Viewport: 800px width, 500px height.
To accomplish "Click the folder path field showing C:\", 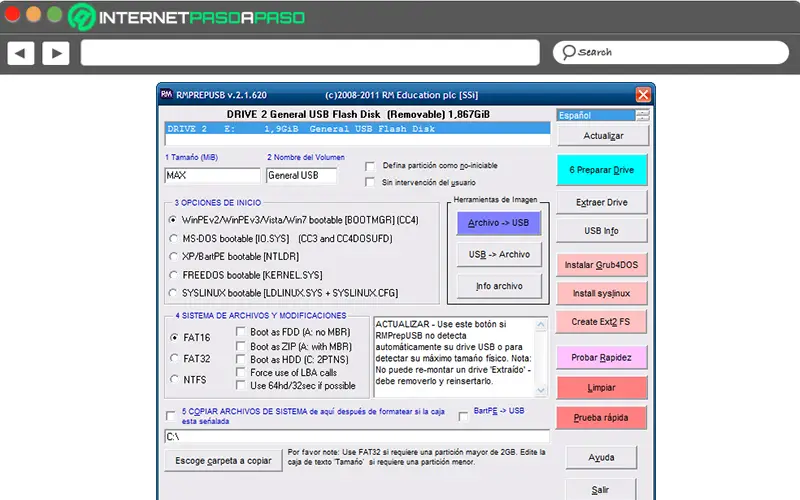I will coord(357,437).
